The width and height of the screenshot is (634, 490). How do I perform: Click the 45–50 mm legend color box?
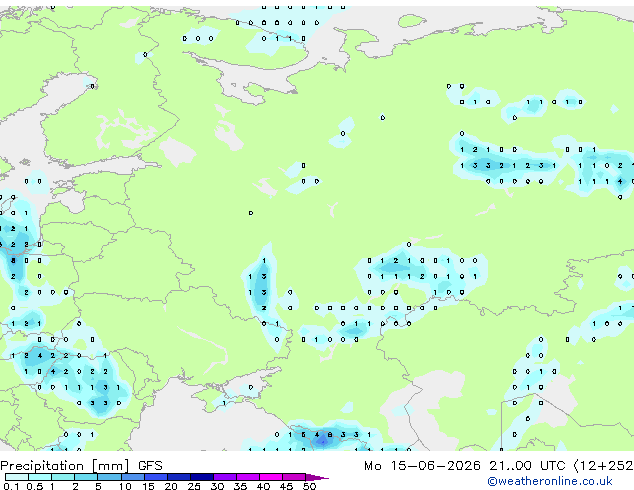point(294,477)
